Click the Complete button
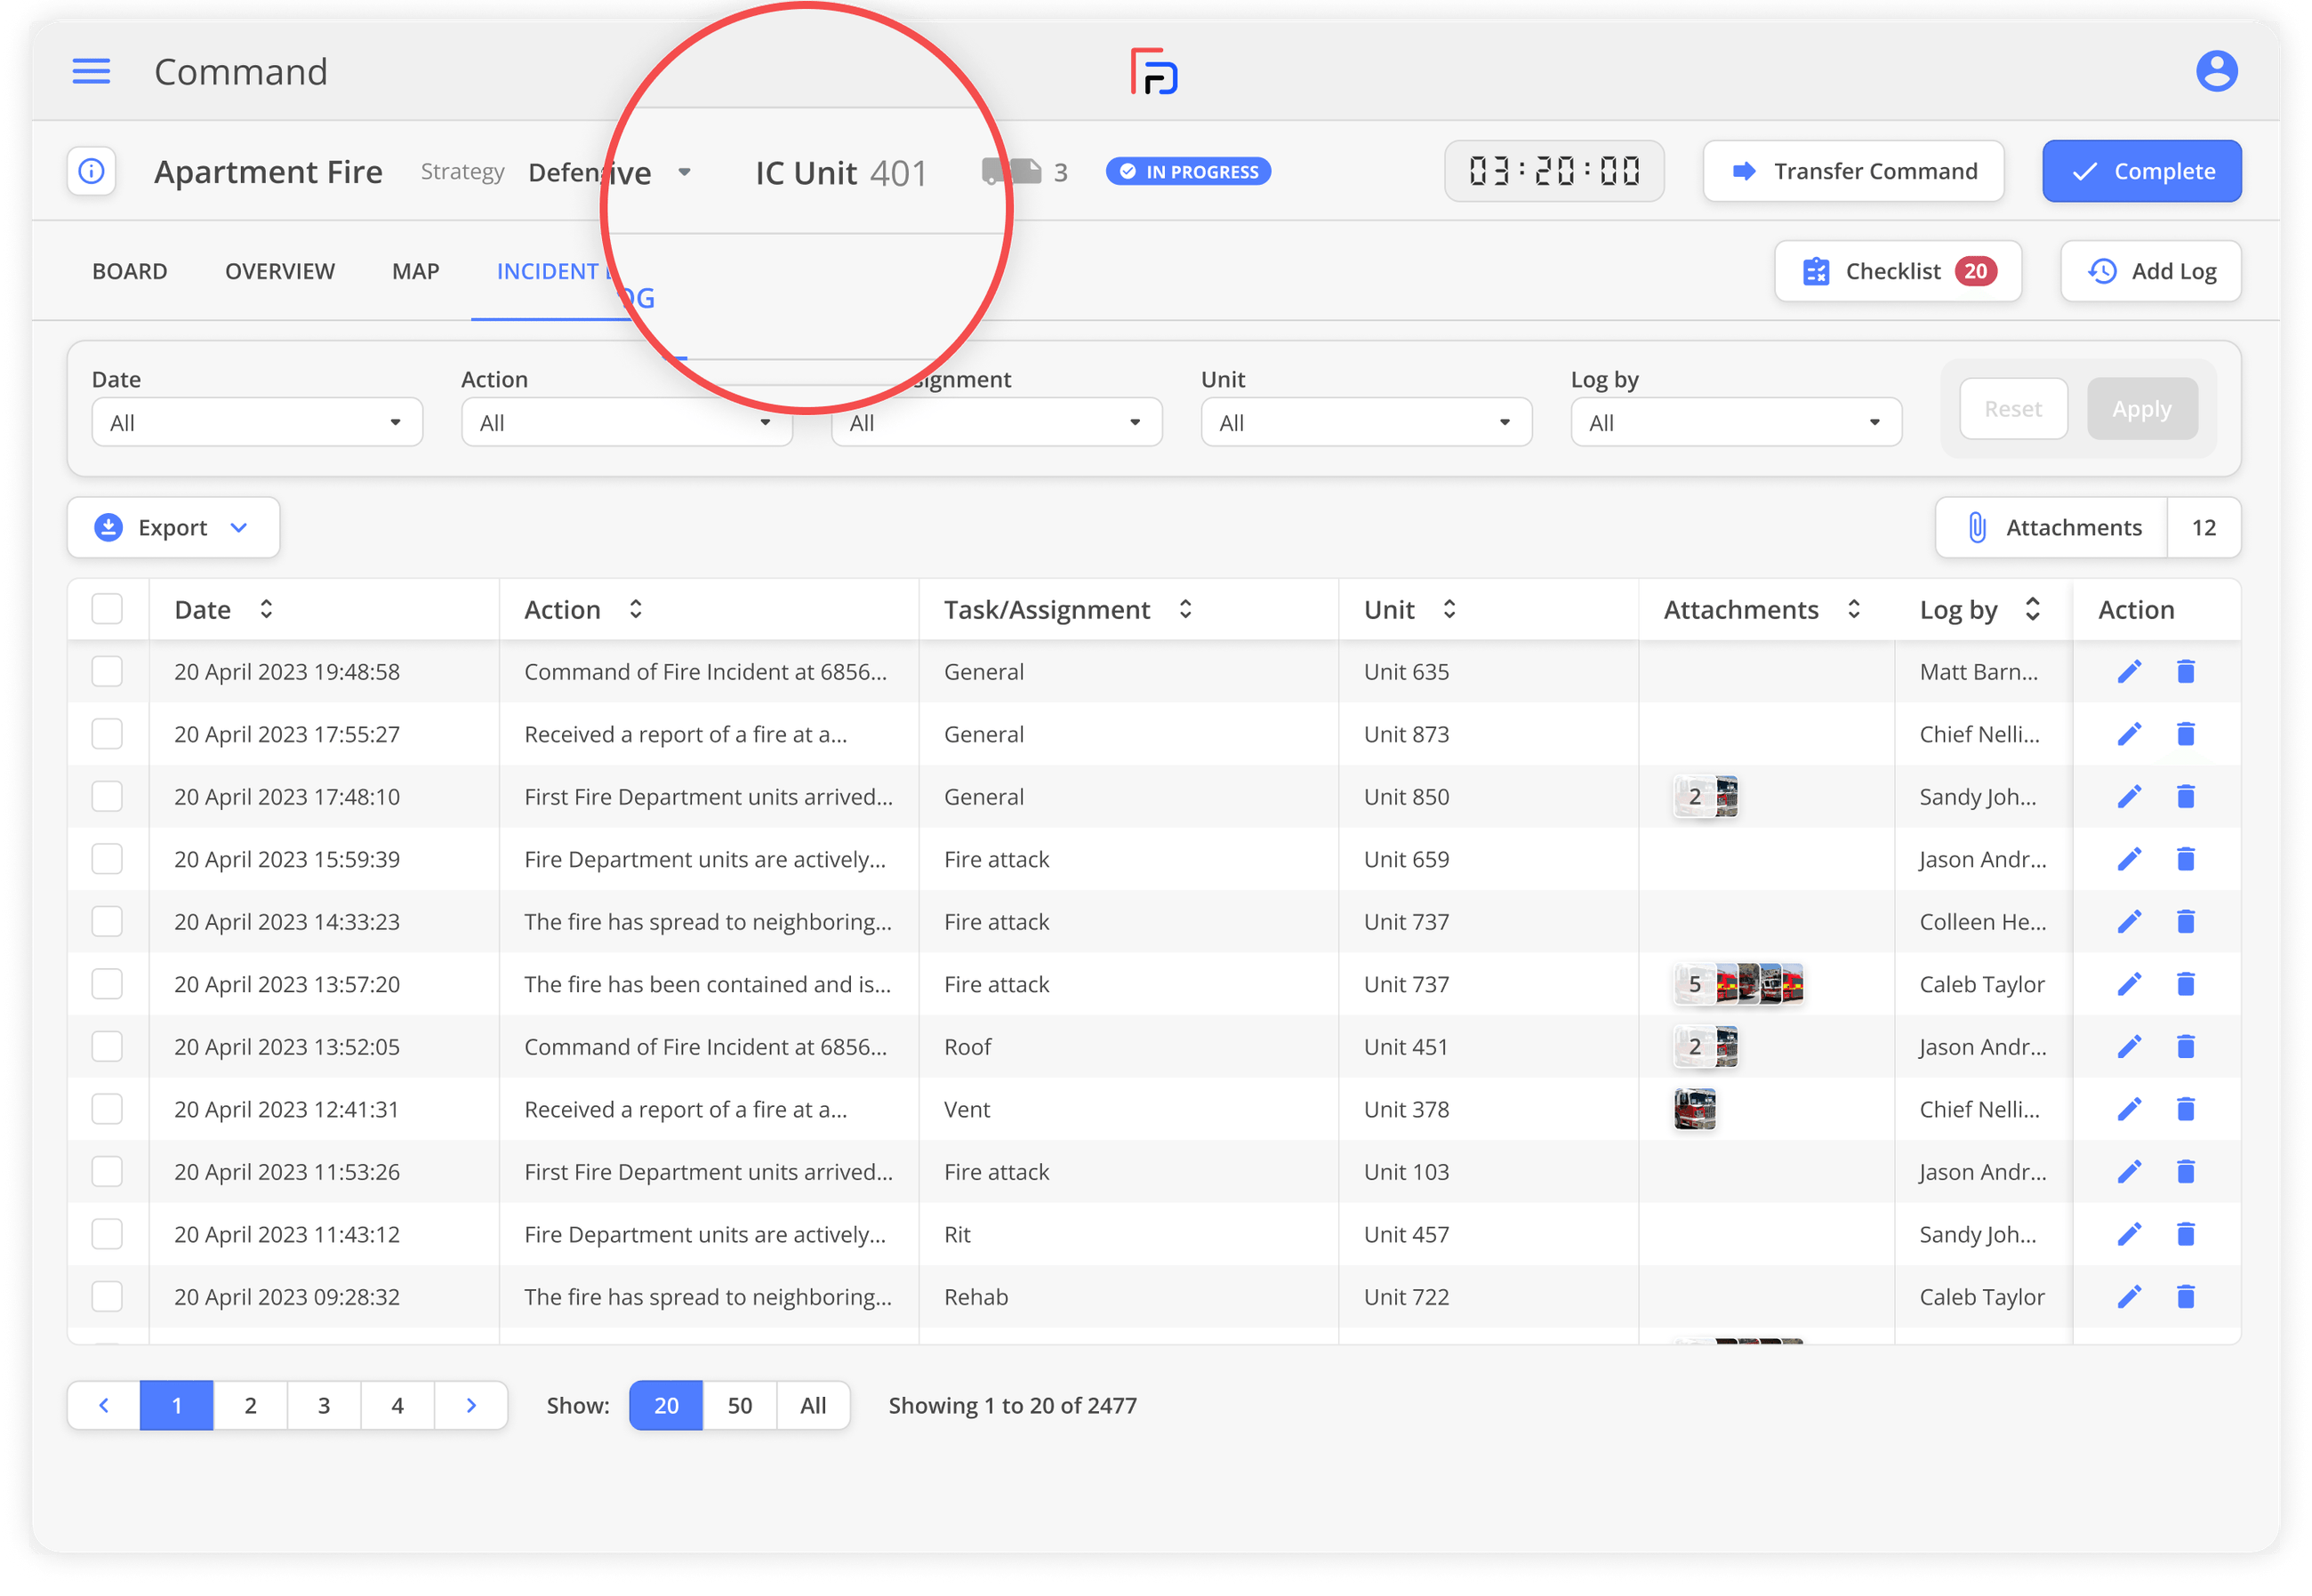This screenshot has width=2312, height=1596. click(x=2141, y=171)
